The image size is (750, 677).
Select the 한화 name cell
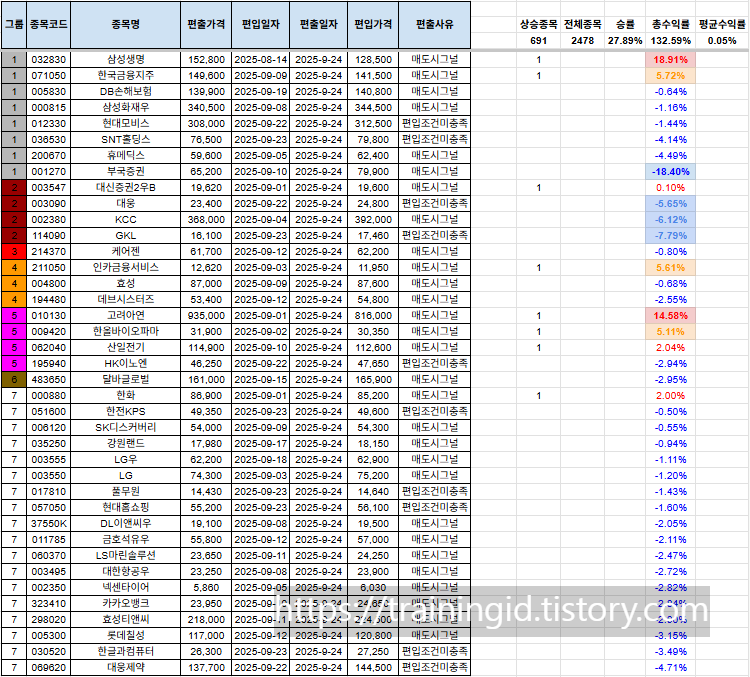pos(126,395)
